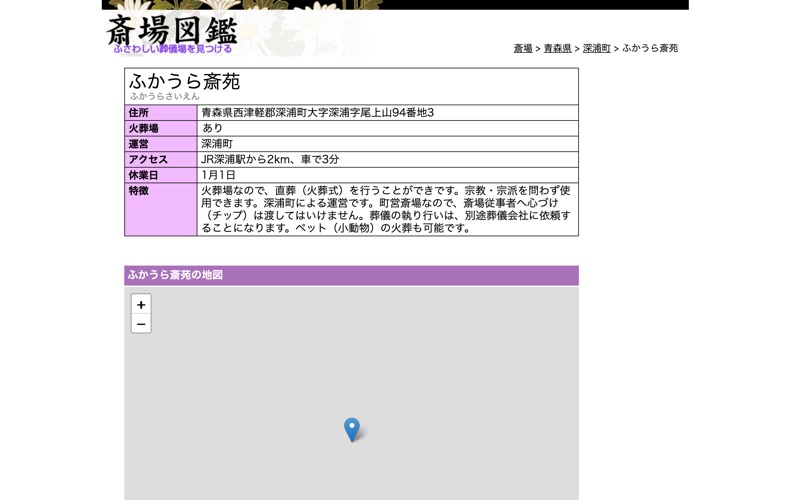Click the あり value cell
Screen dimensions: 800x500
click(388, 128)
